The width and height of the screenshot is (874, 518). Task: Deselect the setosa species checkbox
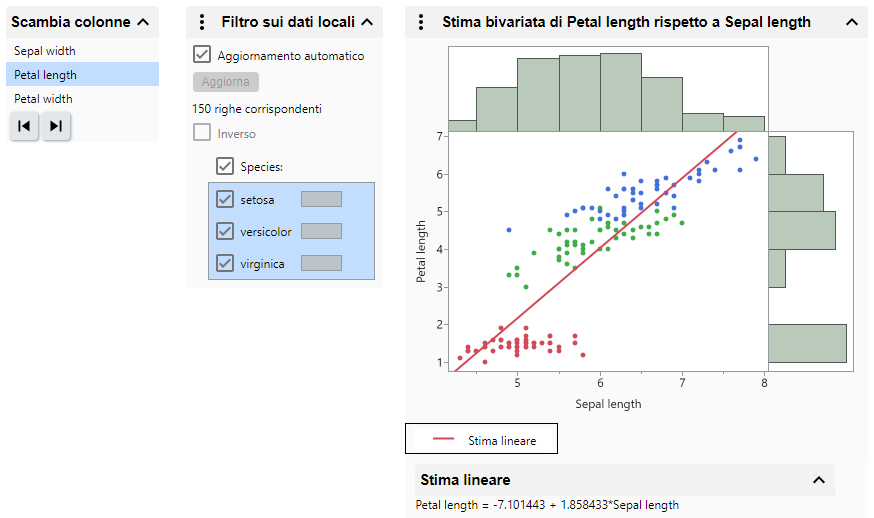click(x=225, y=199)
